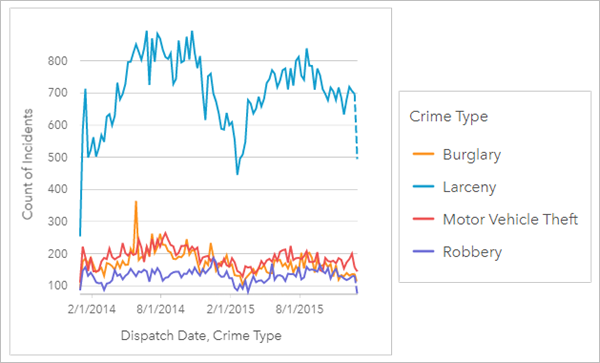Select the Motor Vehicle Theft legend entry
This screenshot has height=363, width=600.
tap(495, 220)
